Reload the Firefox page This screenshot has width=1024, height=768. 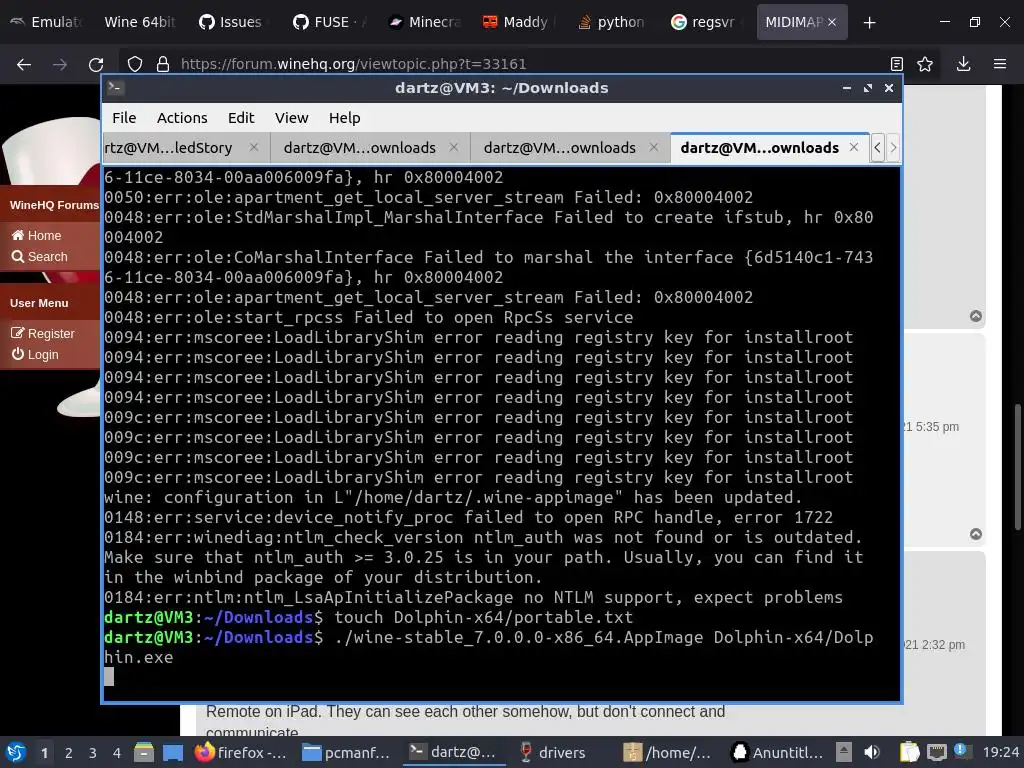(96, 64)
